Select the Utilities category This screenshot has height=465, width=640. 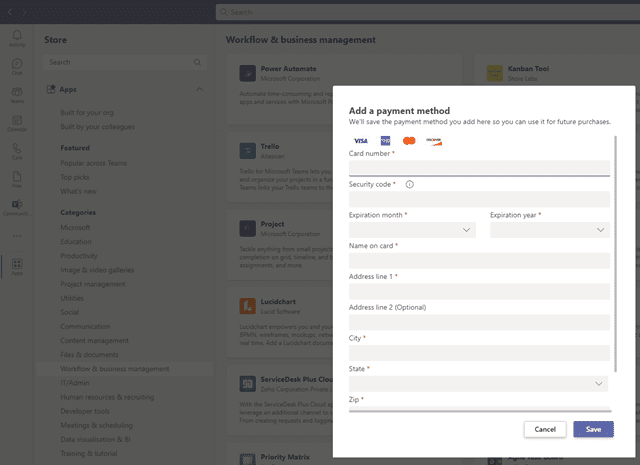coord(72,298)
